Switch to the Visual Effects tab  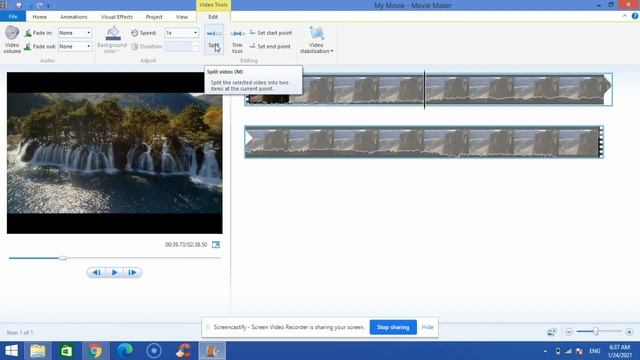tap(117, 17)
